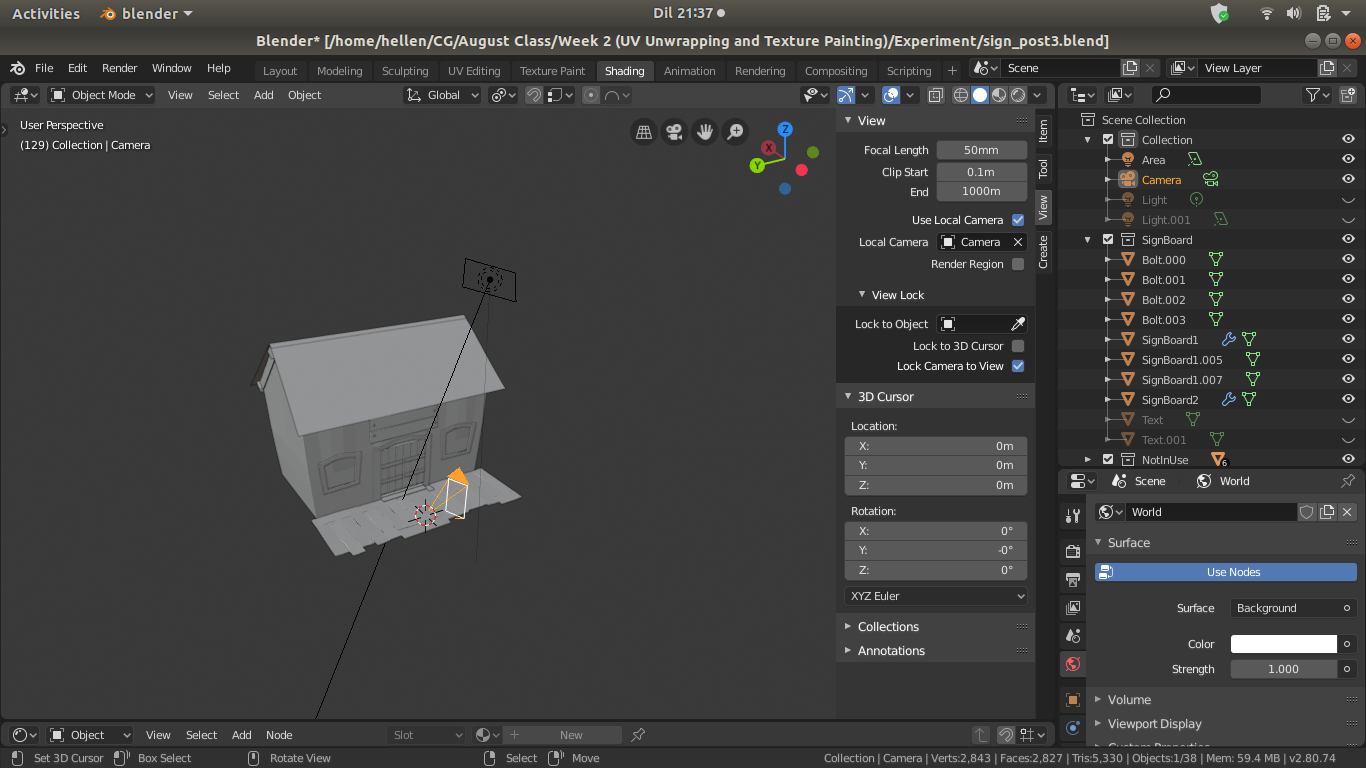Screen dimensions: 1366x768
Task: Switch to the UV Editing workspace
Action: 474,71
